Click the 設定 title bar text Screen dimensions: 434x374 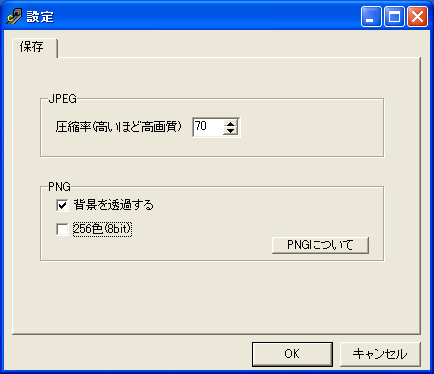(40, 17)
